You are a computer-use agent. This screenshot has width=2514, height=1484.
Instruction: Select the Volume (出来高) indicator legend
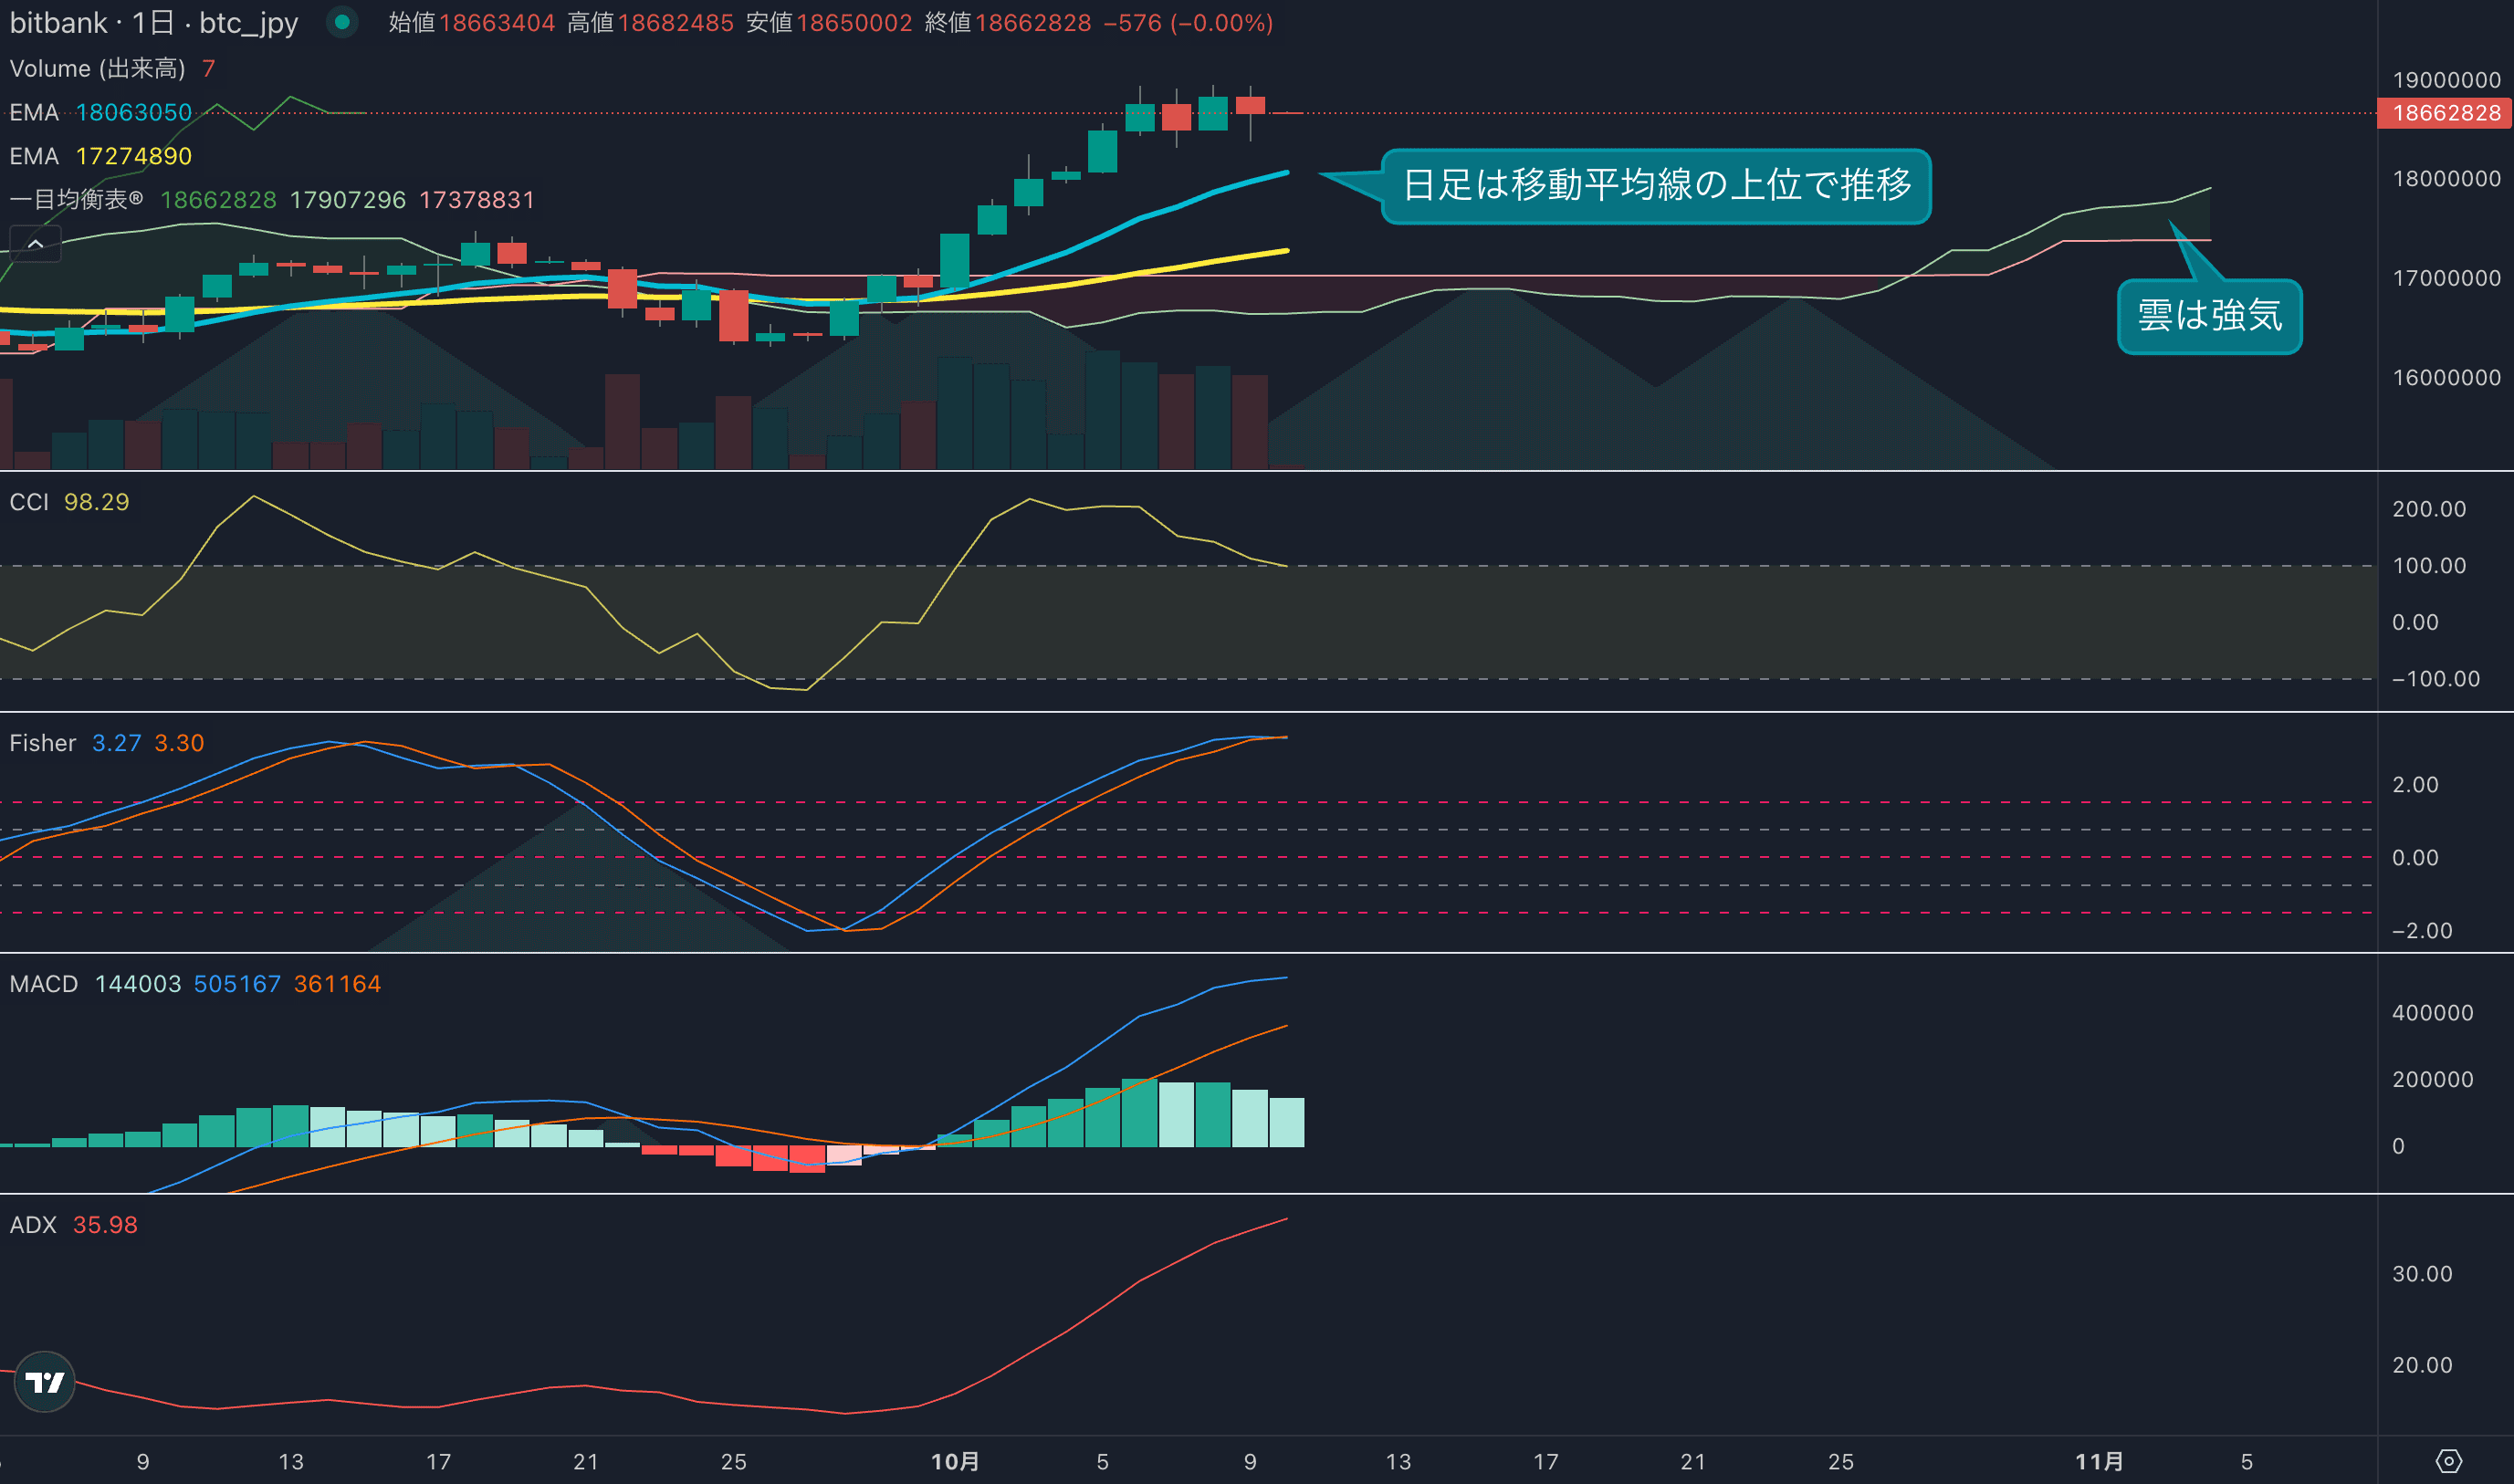coord(97,68)
